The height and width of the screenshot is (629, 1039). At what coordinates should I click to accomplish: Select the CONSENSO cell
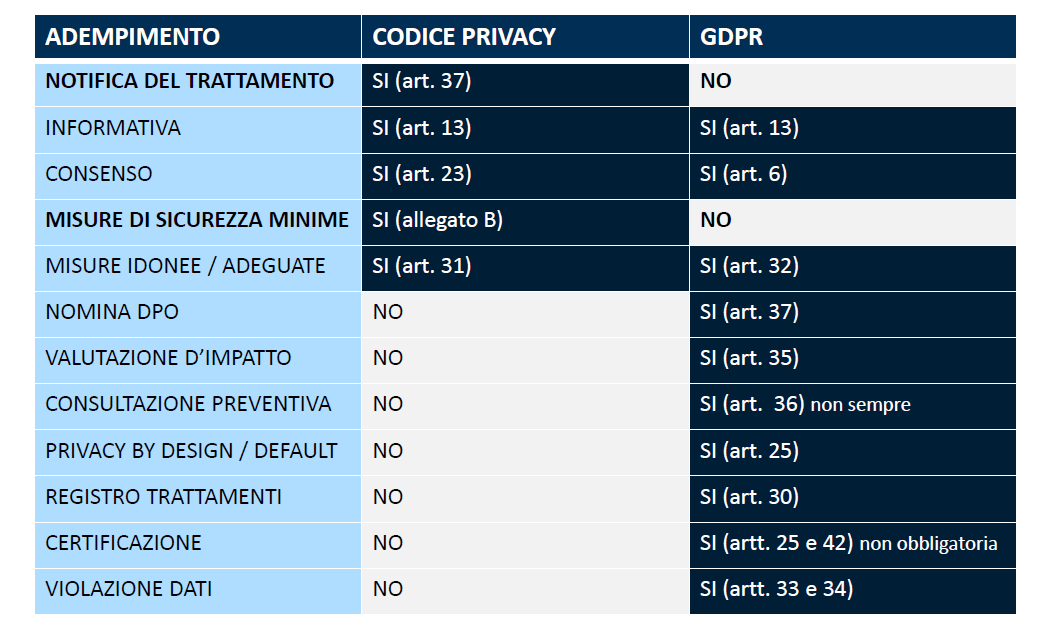tap(99, 174)
